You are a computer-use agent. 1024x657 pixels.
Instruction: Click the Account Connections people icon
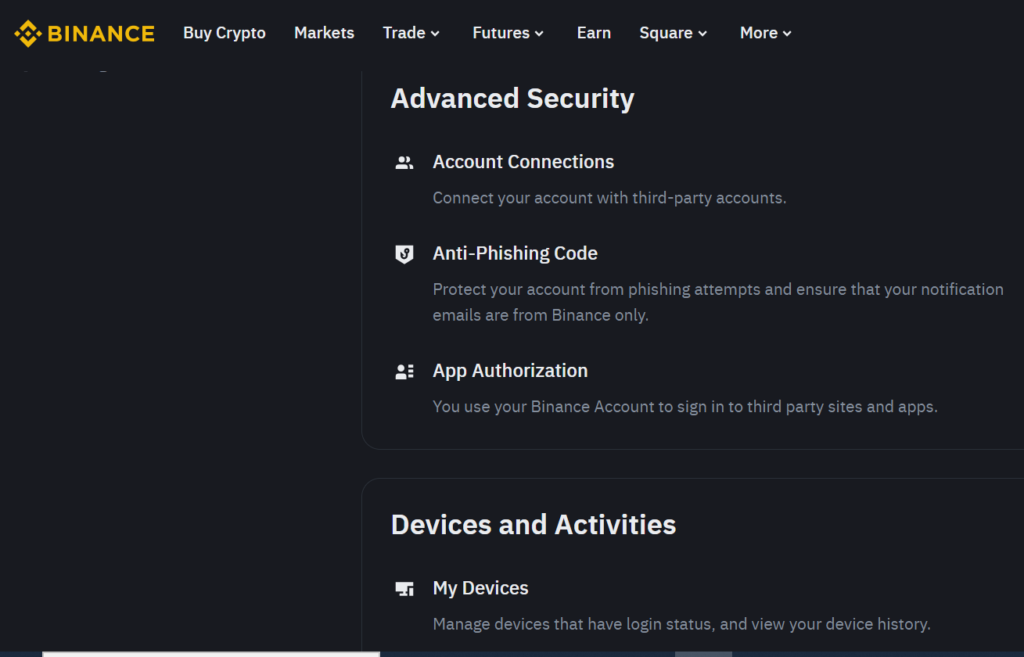(405, 161)
